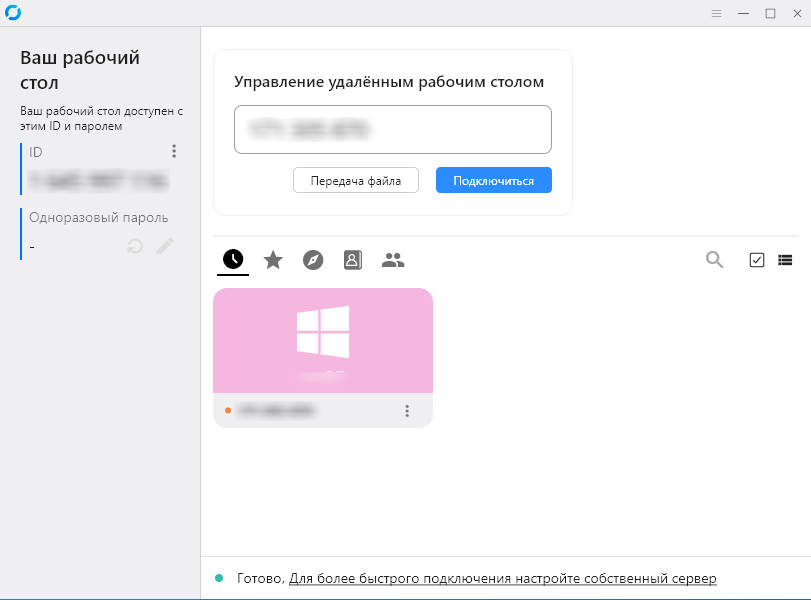This screenshot has height=600, width=811.
Task: Expand options for the saved session entry
Action: coord(407,409)
